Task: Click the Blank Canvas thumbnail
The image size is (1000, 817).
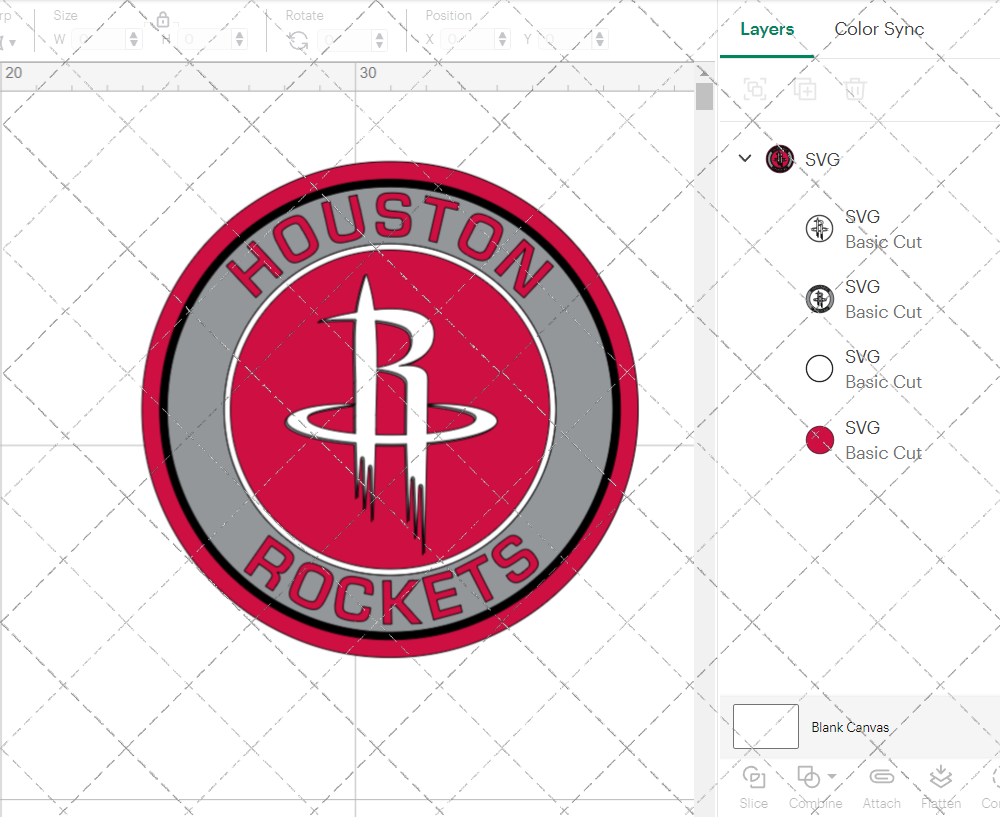Action: pyautogui.click(x=765, y=726)
